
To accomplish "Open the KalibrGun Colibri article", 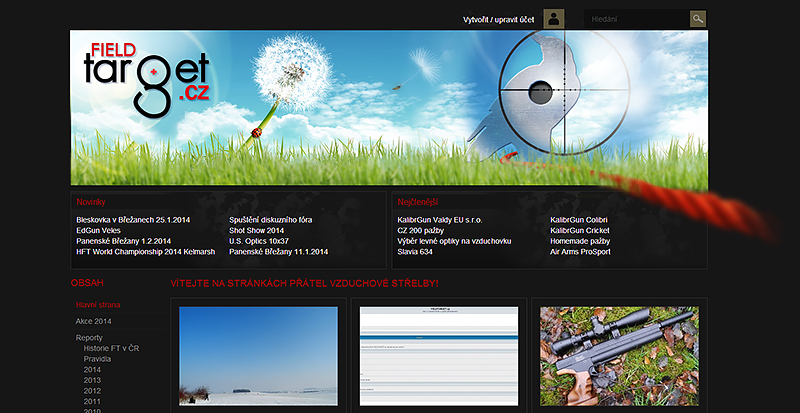I will (x=579, y=220).
